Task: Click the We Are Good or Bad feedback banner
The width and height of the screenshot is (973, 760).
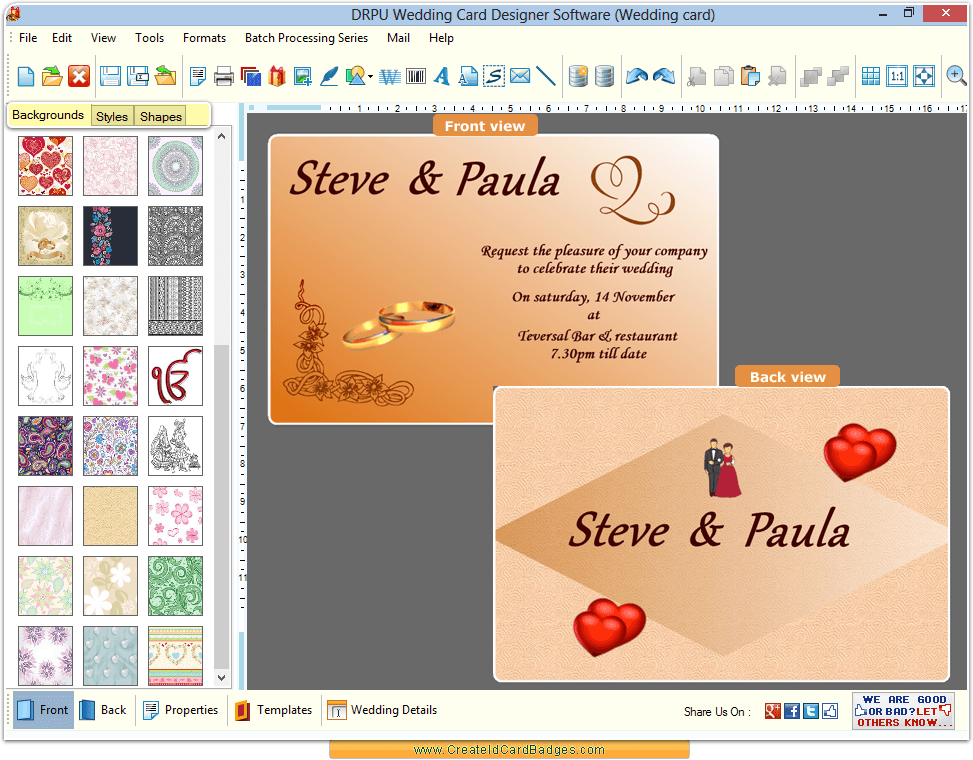Action: click(903, 711)
